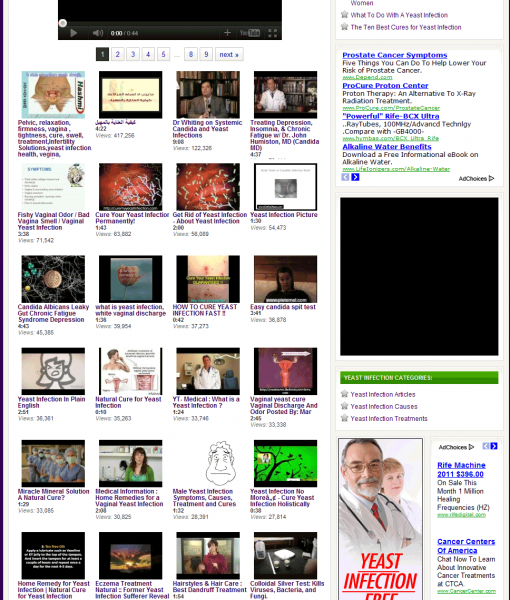Play the video in the player
Screen dimensions: 510x600
tap(73, 33)
